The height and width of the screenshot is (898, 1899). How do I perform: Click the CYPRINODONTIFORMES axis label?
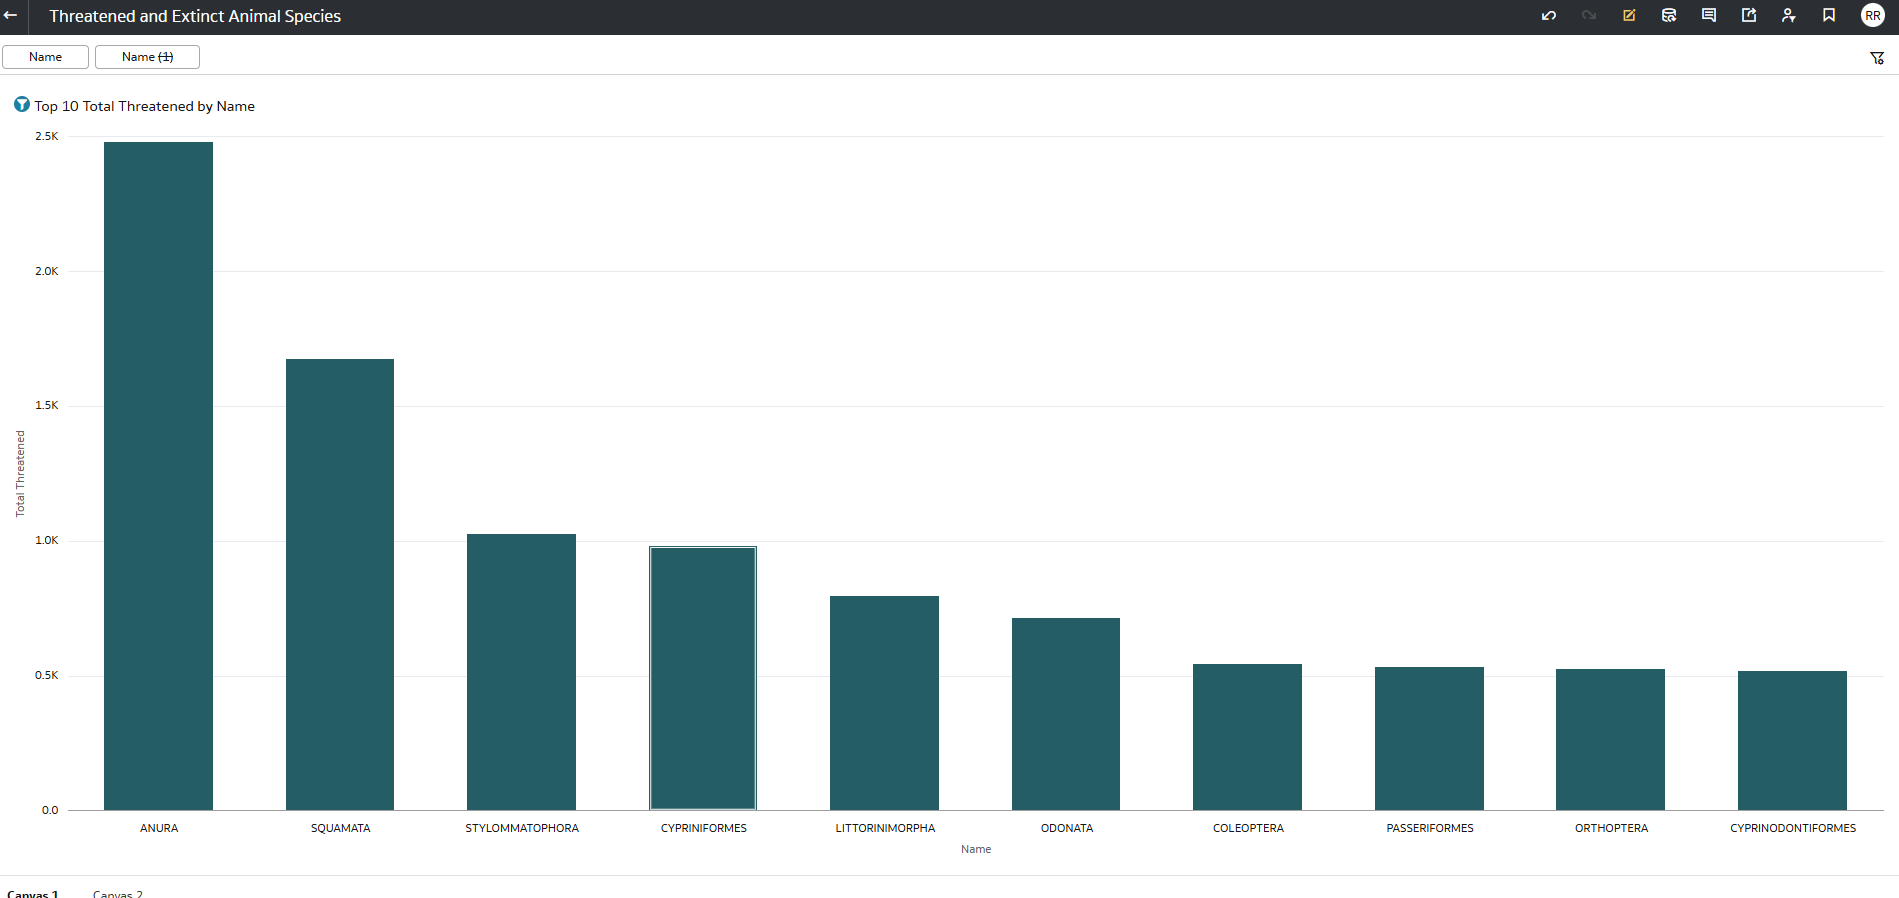1793,828
